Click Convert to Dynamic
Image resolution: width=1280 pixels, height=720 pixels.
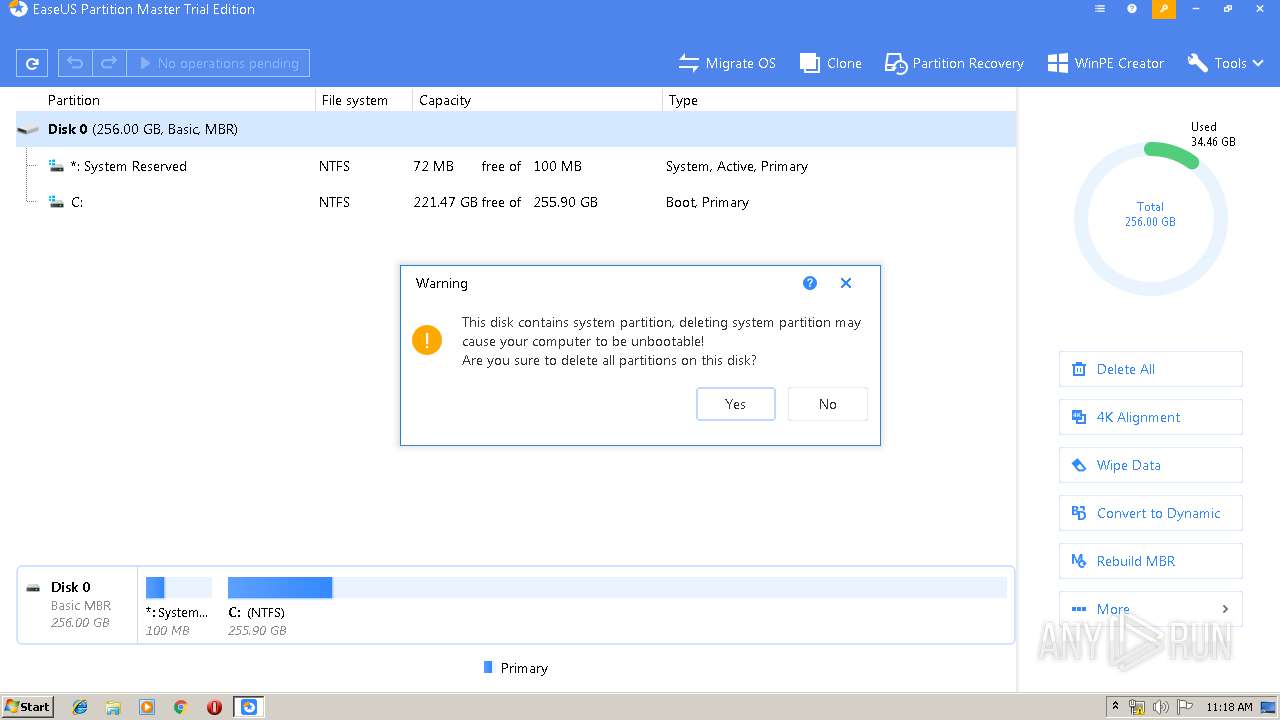pyautogui.click(x=1151, y=513)
